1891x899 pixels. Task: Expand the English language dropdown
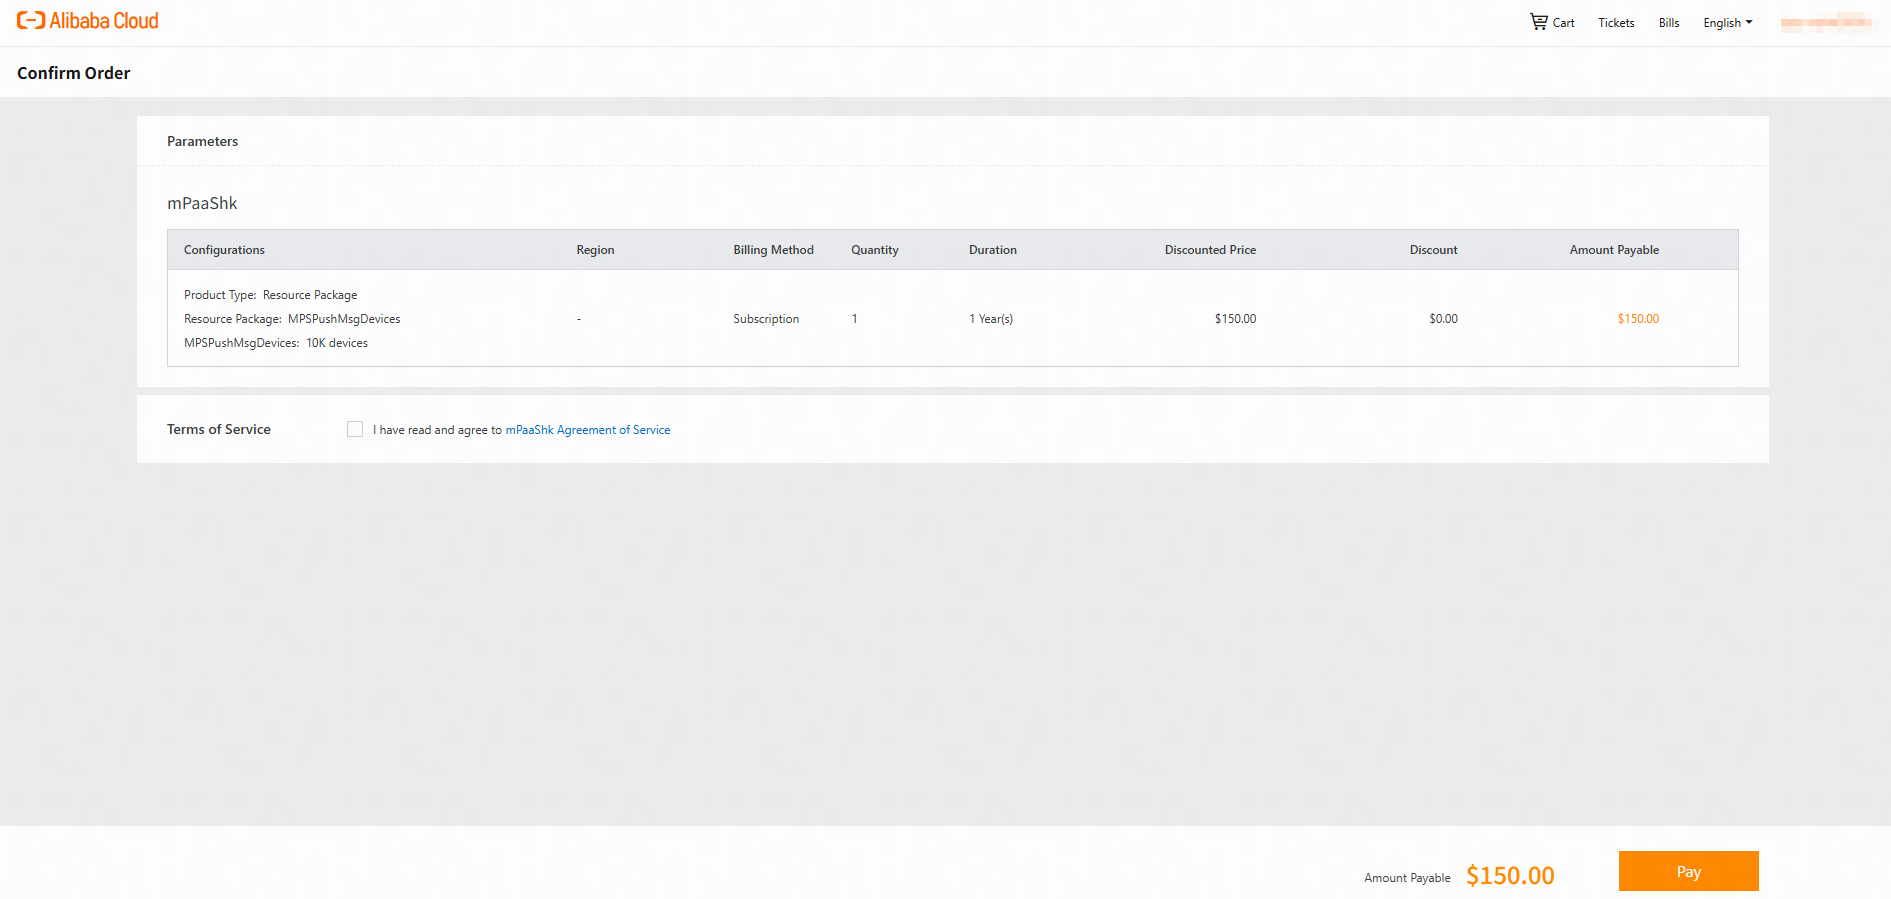click(x=1728, y=23)
